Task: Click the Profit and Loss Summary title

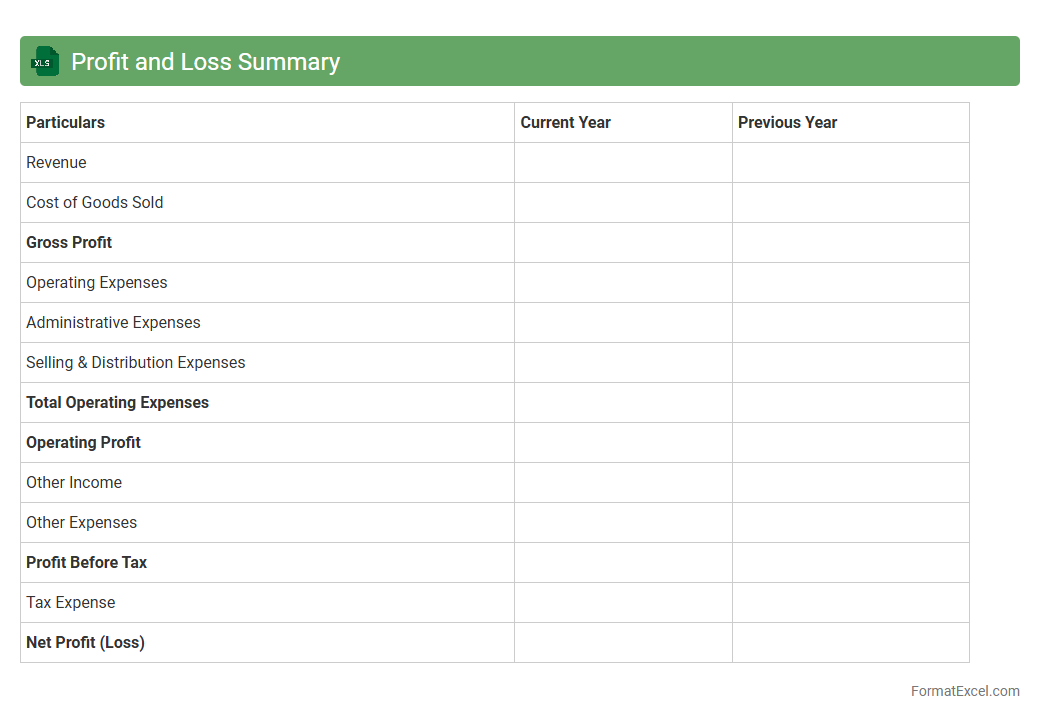Action: pyautogui.click(x=205, y=62)
